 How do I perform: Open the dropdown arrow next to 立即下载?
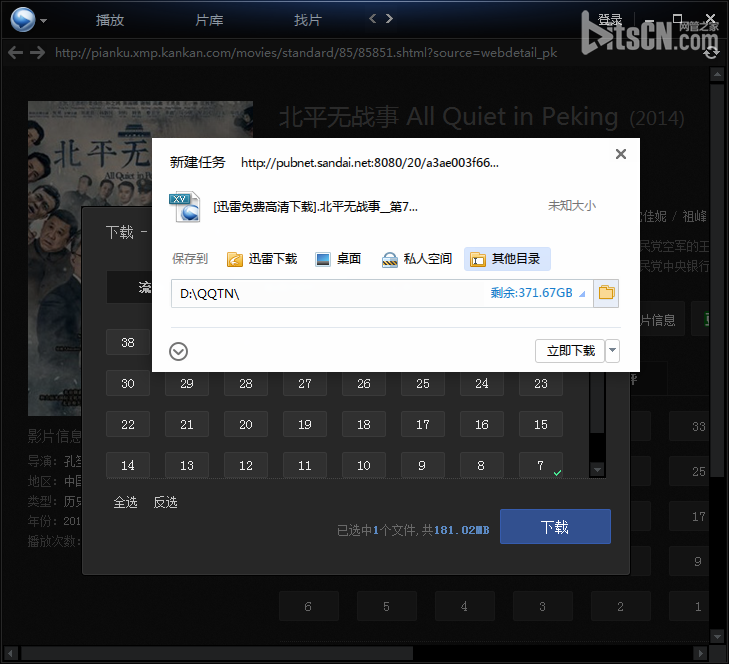tap(612, 351)
